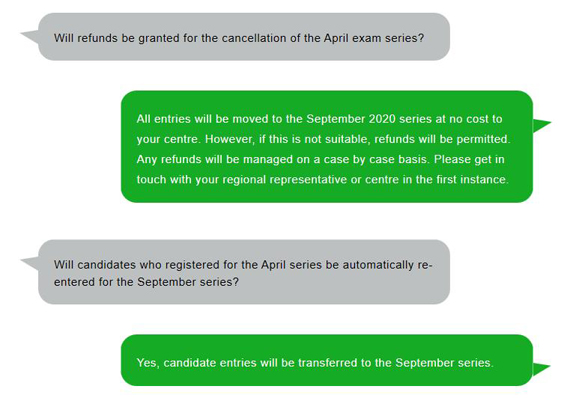Click the line starting 'your centre. However'
The image size is (570, 398).
(x=324, y=139)
